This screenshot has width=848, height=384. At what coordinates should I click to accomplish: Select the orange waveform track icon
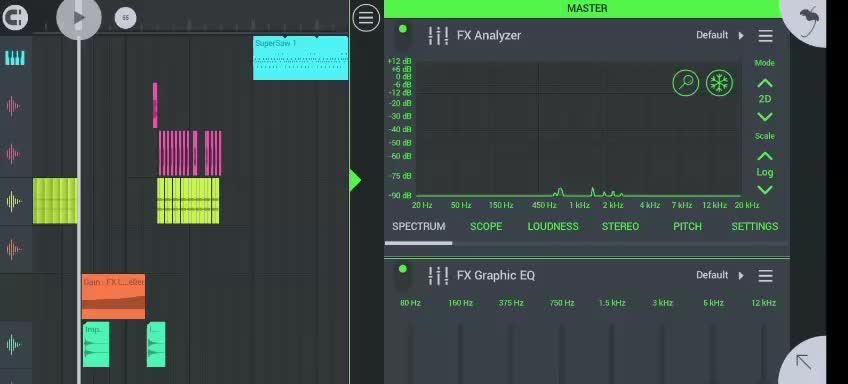(14, 249)
